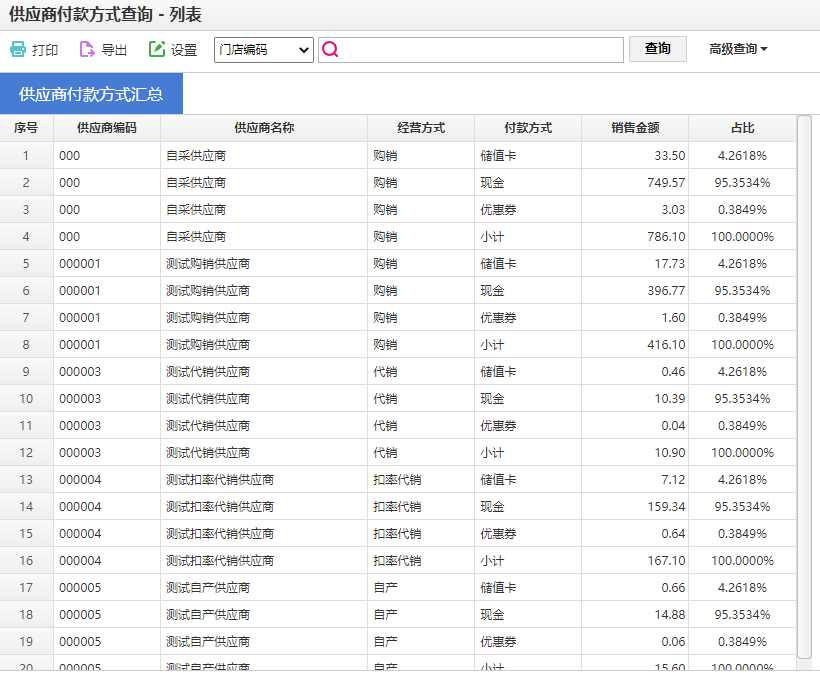820x687 pixels.
Task: Click the 占比 column header
Action: click(x=742, y=127)
